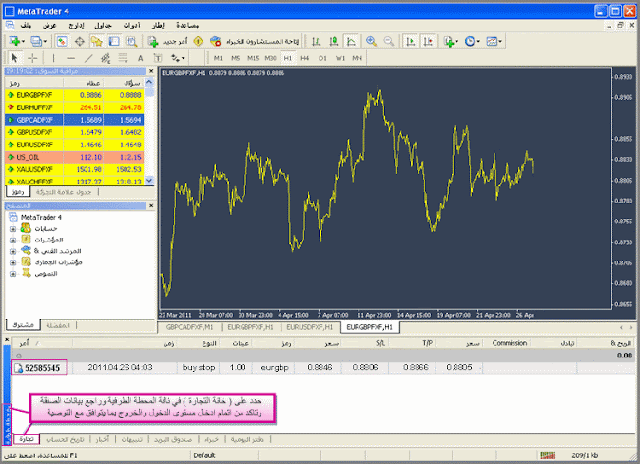This screenshot has height=464, width=640.
Task: Switch chart to bar chart mode
Action: click(x=316, y=41)
